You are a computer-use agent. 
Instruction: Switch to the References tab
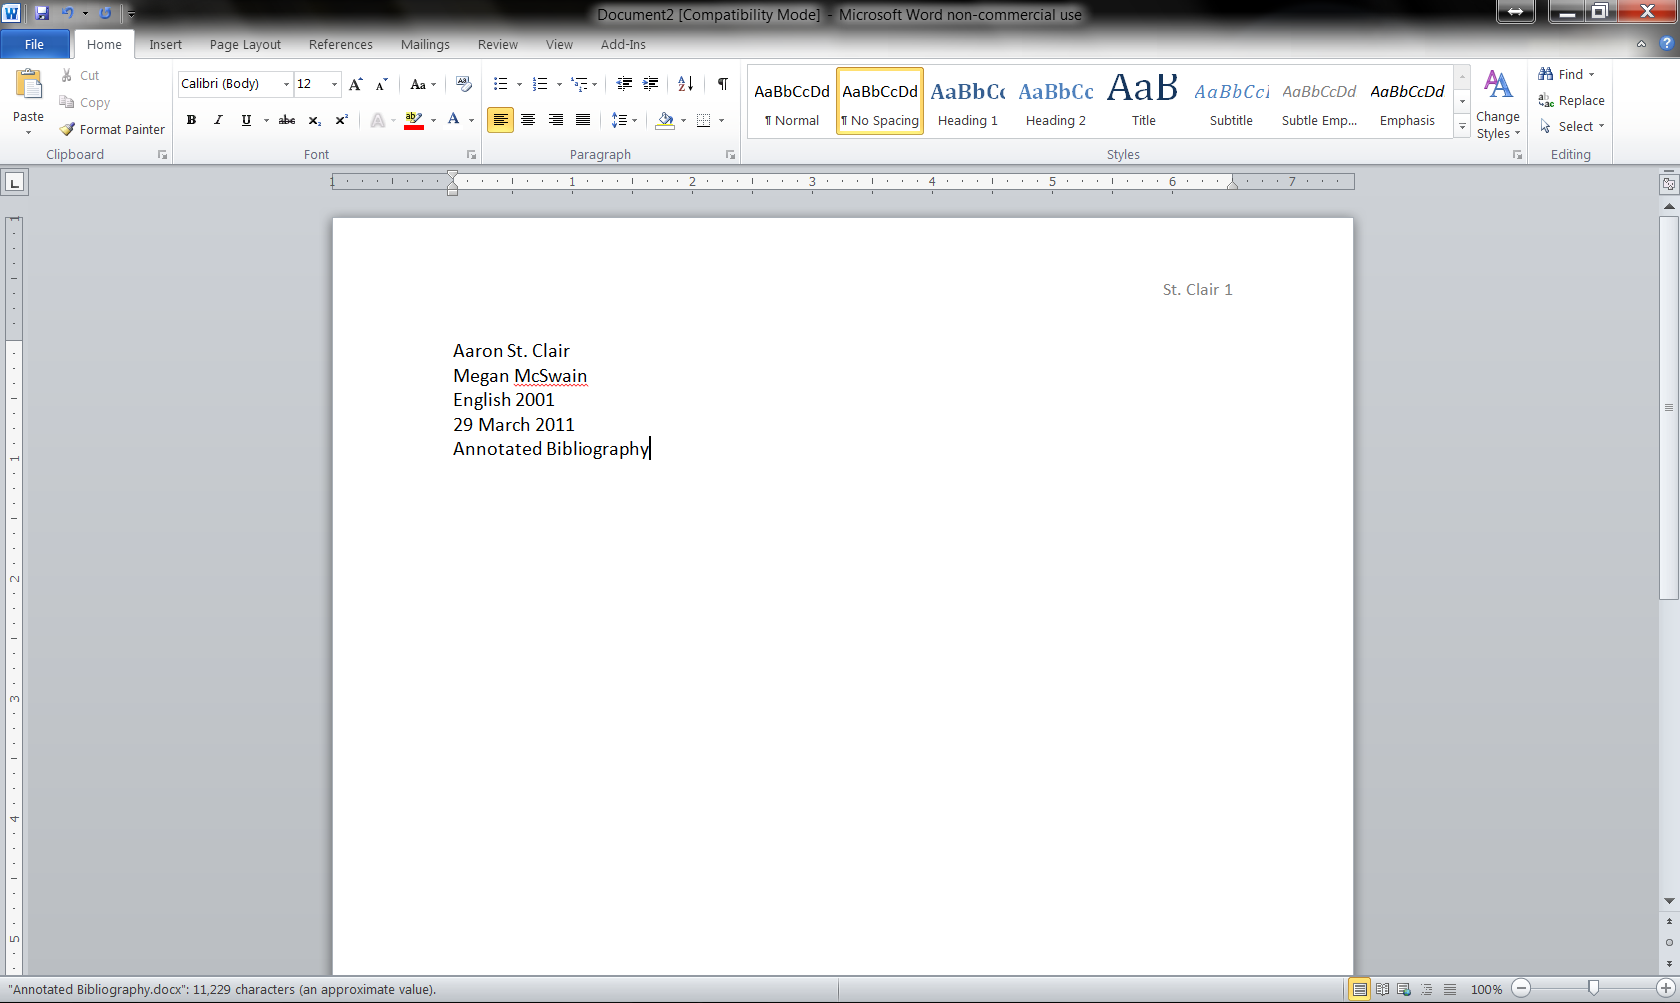(x=340, y=44)
